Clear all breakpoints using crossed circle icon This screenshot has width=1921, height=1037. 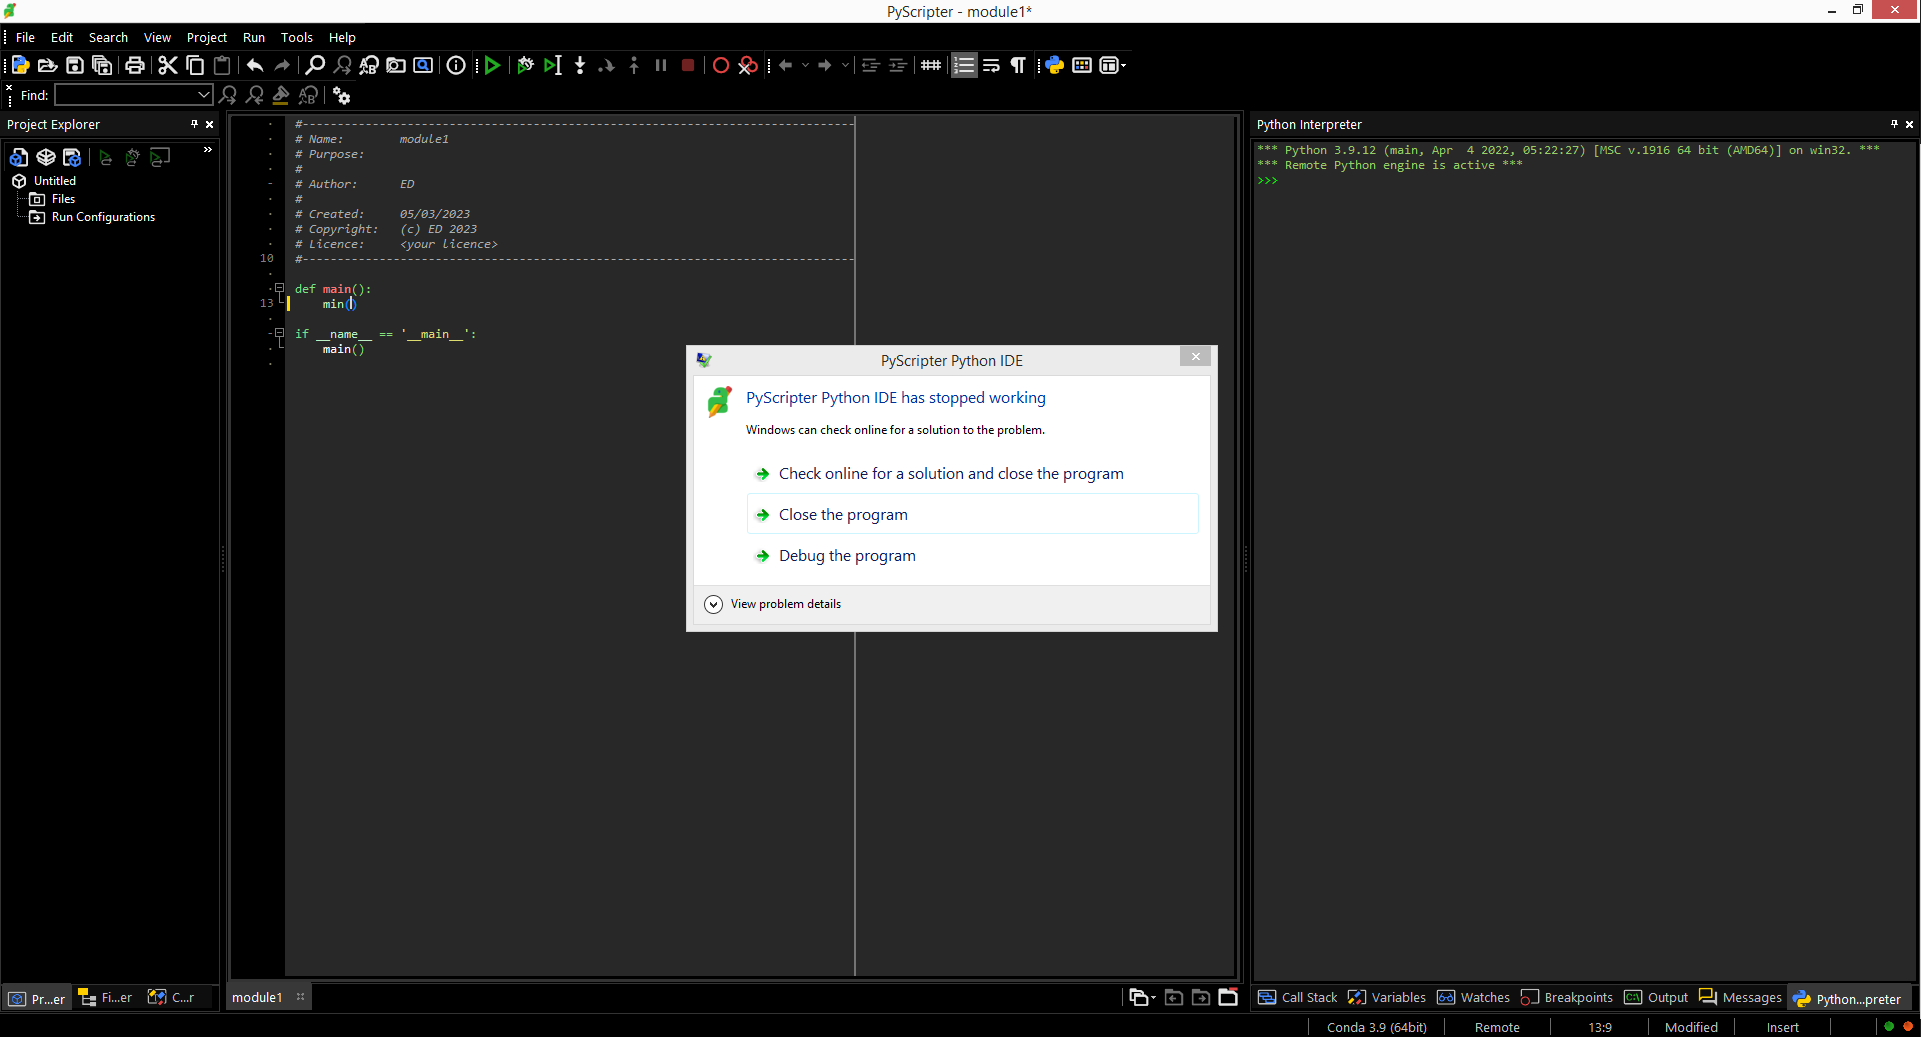coord(748,65)
